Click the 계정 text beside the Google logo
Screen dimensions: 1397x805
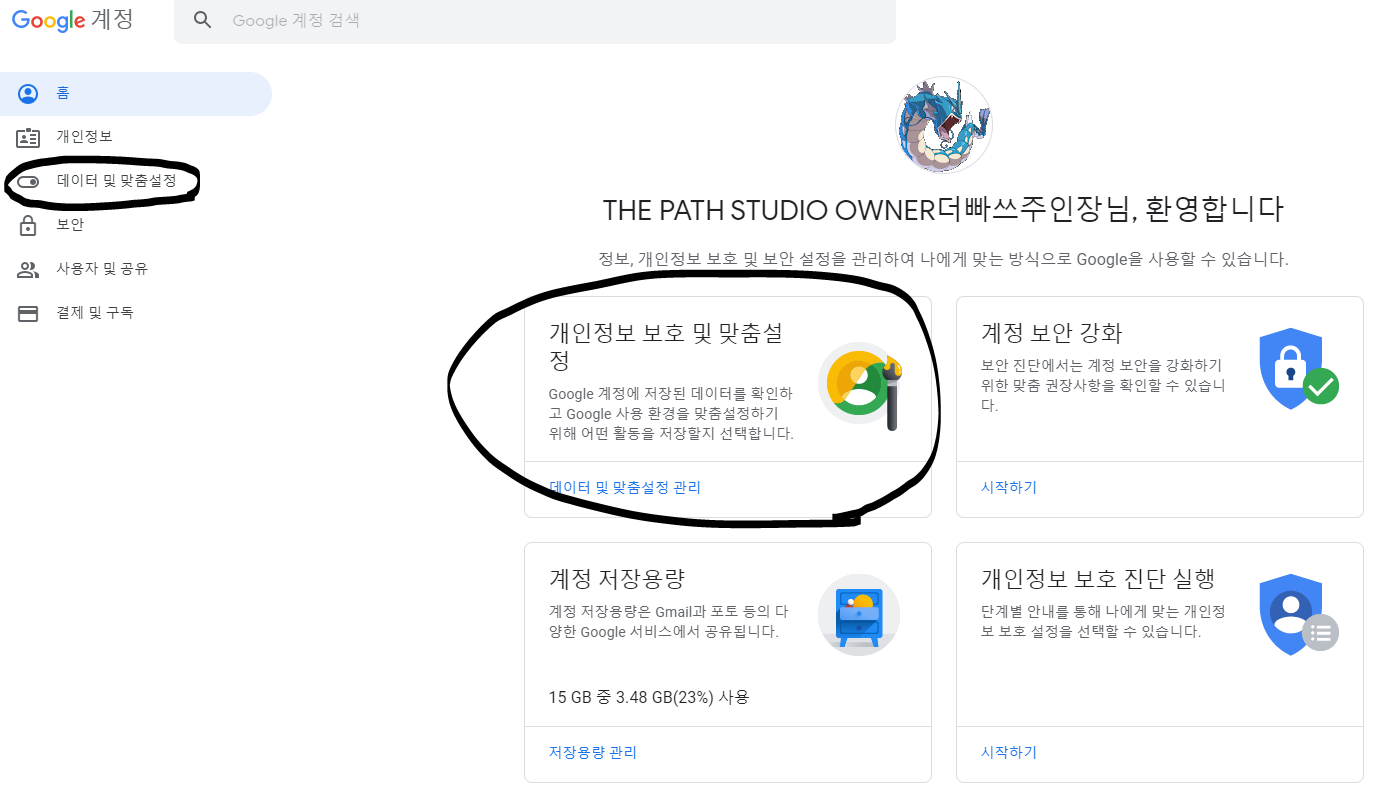tap(113, 20)
